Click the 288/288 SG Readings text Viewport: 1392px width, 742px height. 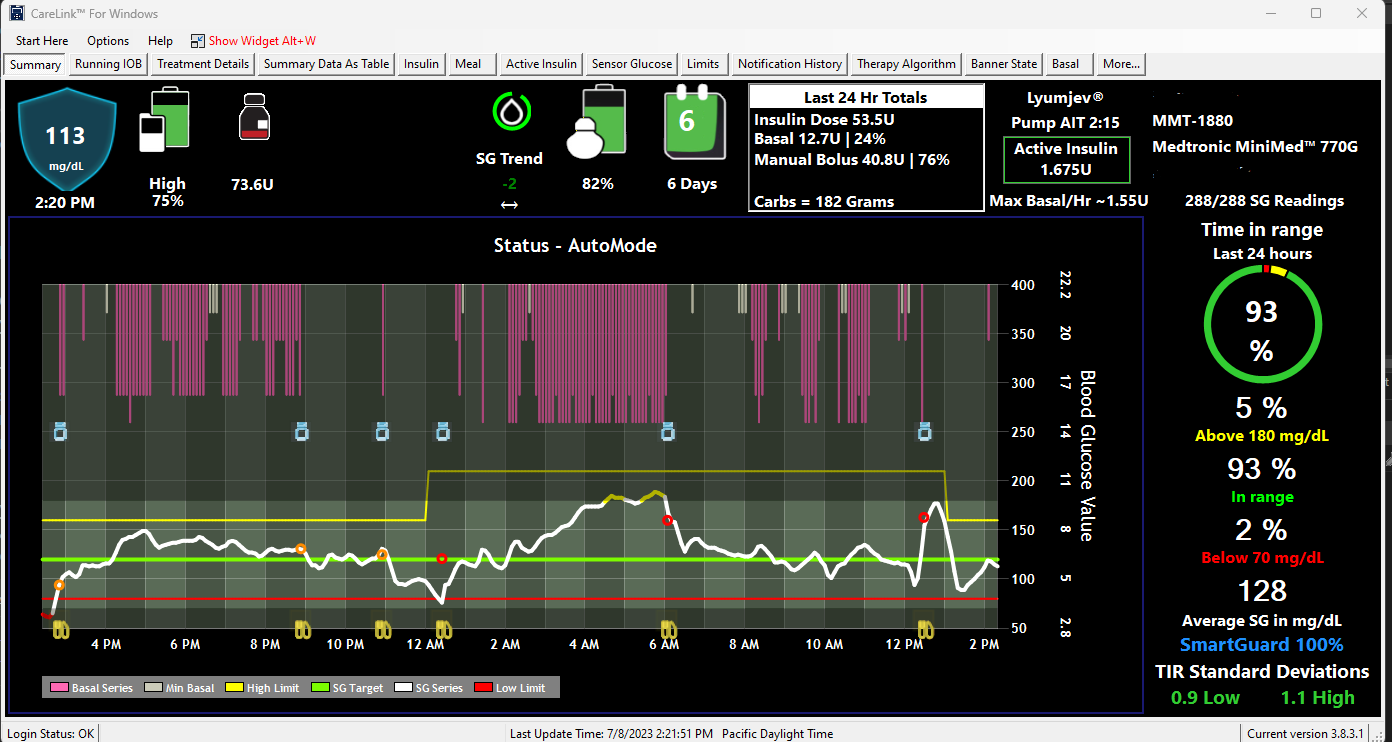click(x=1264, y=201)
